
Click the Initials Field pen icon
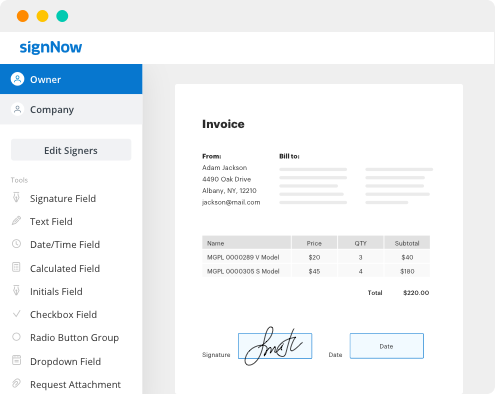pyautogui.click(x=16, y=290)
